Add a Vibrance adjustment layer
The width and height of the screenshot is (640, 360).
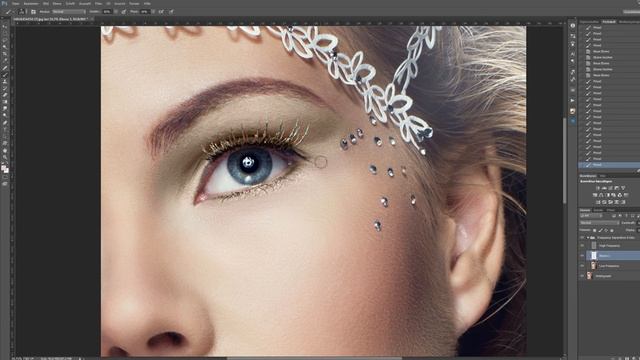(x=623, y=188)
